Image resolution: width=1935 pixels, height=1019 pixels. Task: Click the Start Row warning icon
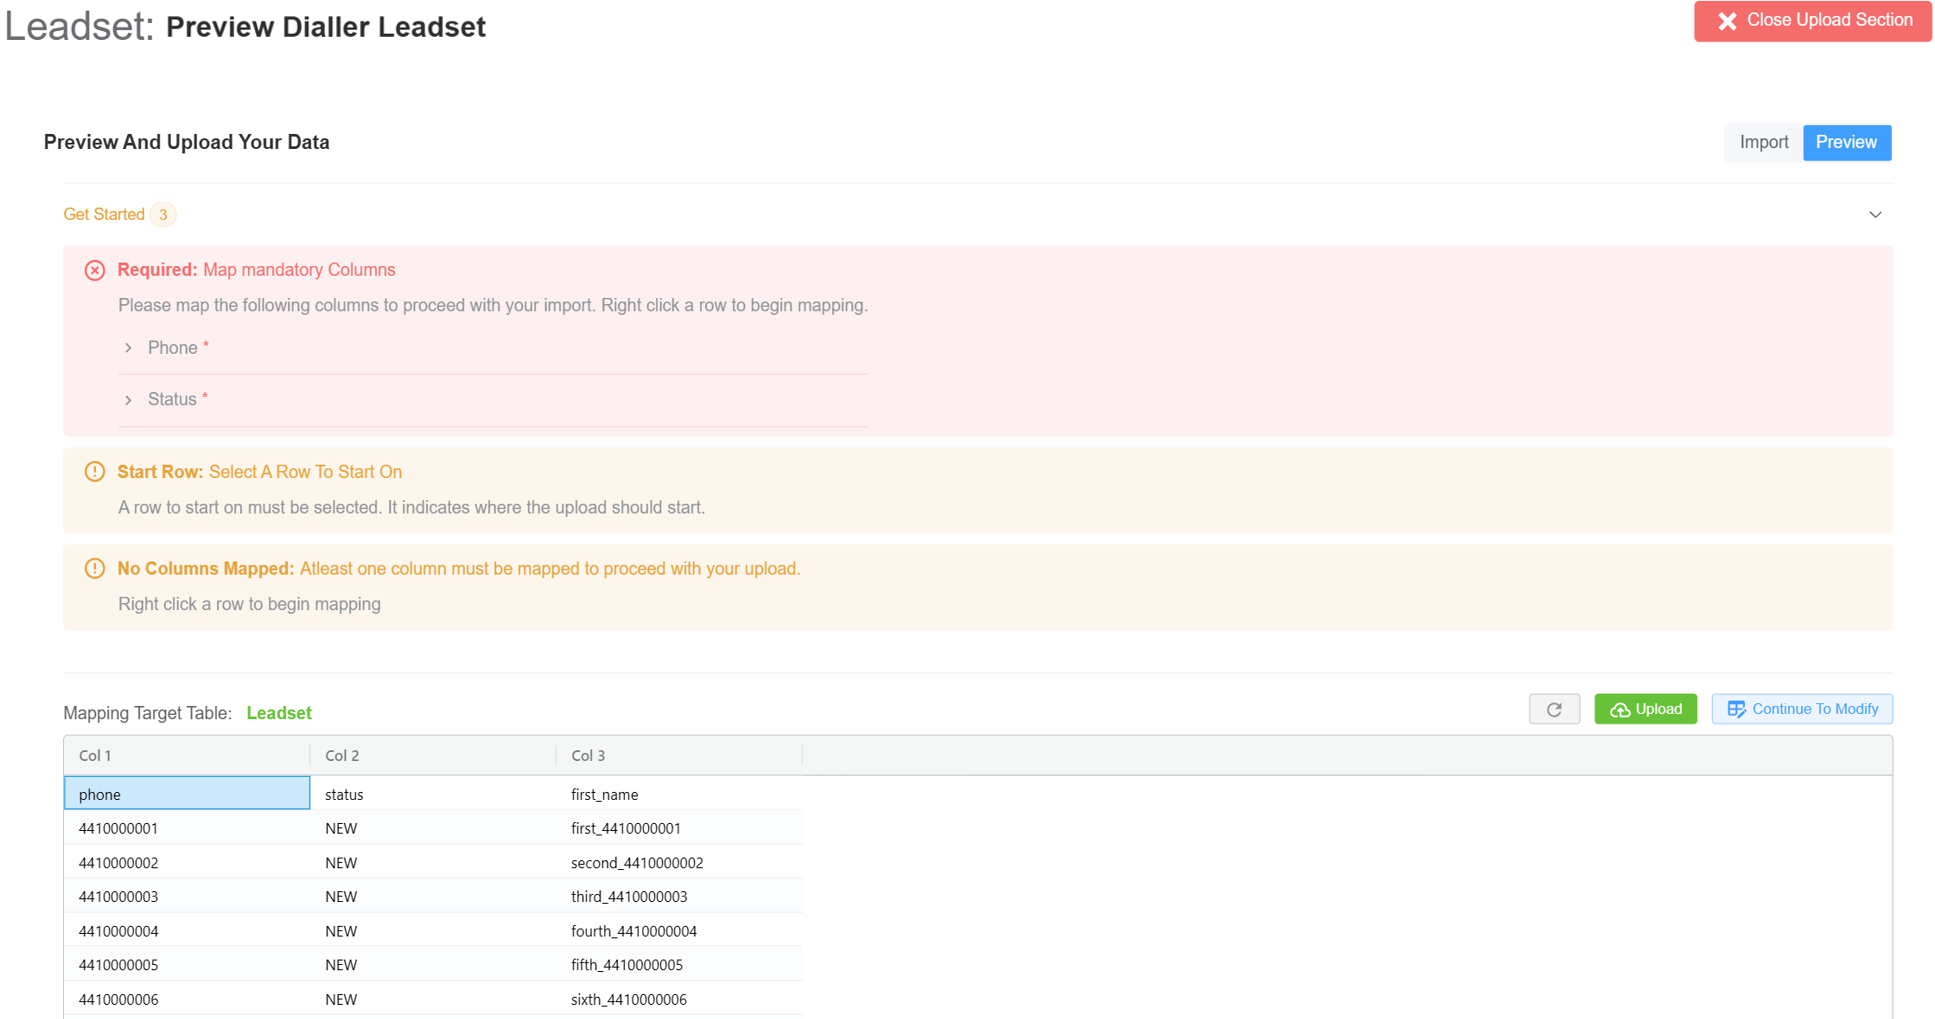[95, 472]
